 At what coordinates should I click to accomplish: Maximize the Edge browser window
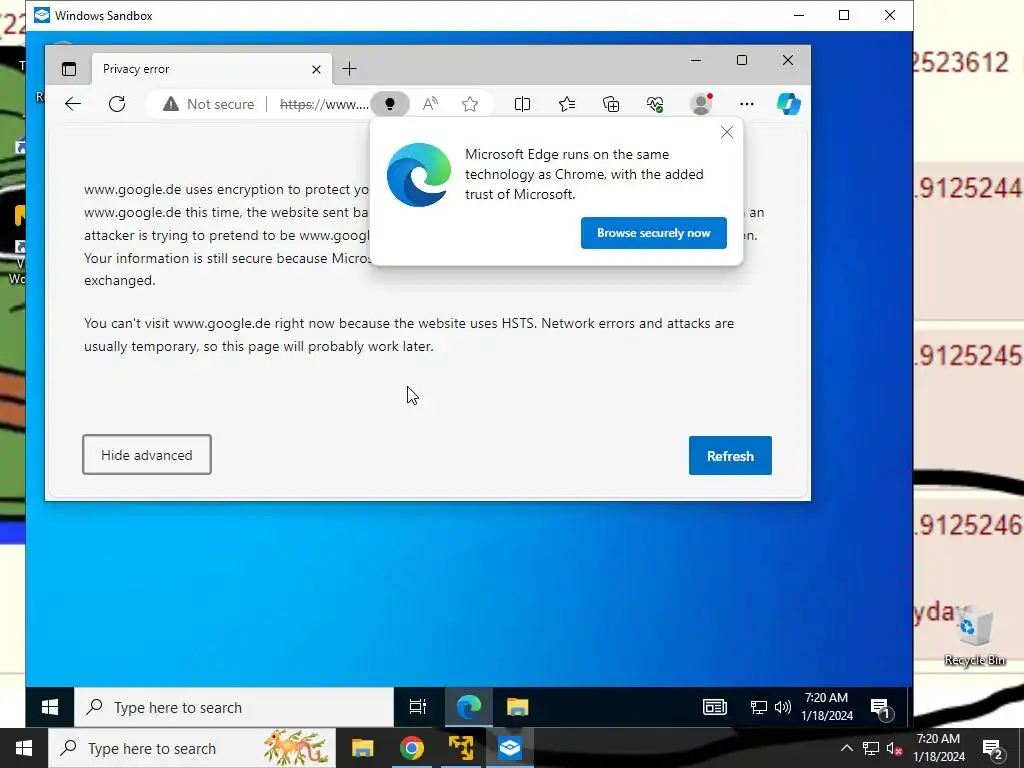(742, 60)
